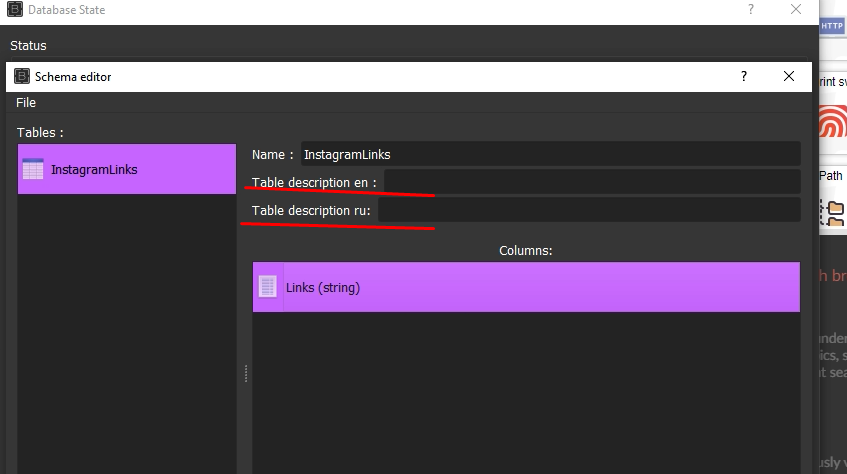The image size is (847, 474).
Task: Click the Schema editor window logo icon
Action: click(21, 76)
